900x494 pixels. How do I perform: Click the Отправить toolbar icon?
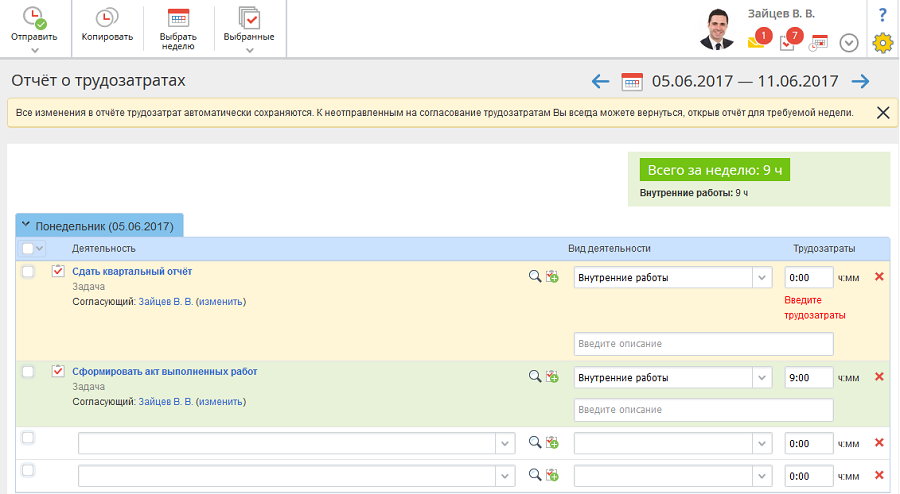tap(34, 18)
